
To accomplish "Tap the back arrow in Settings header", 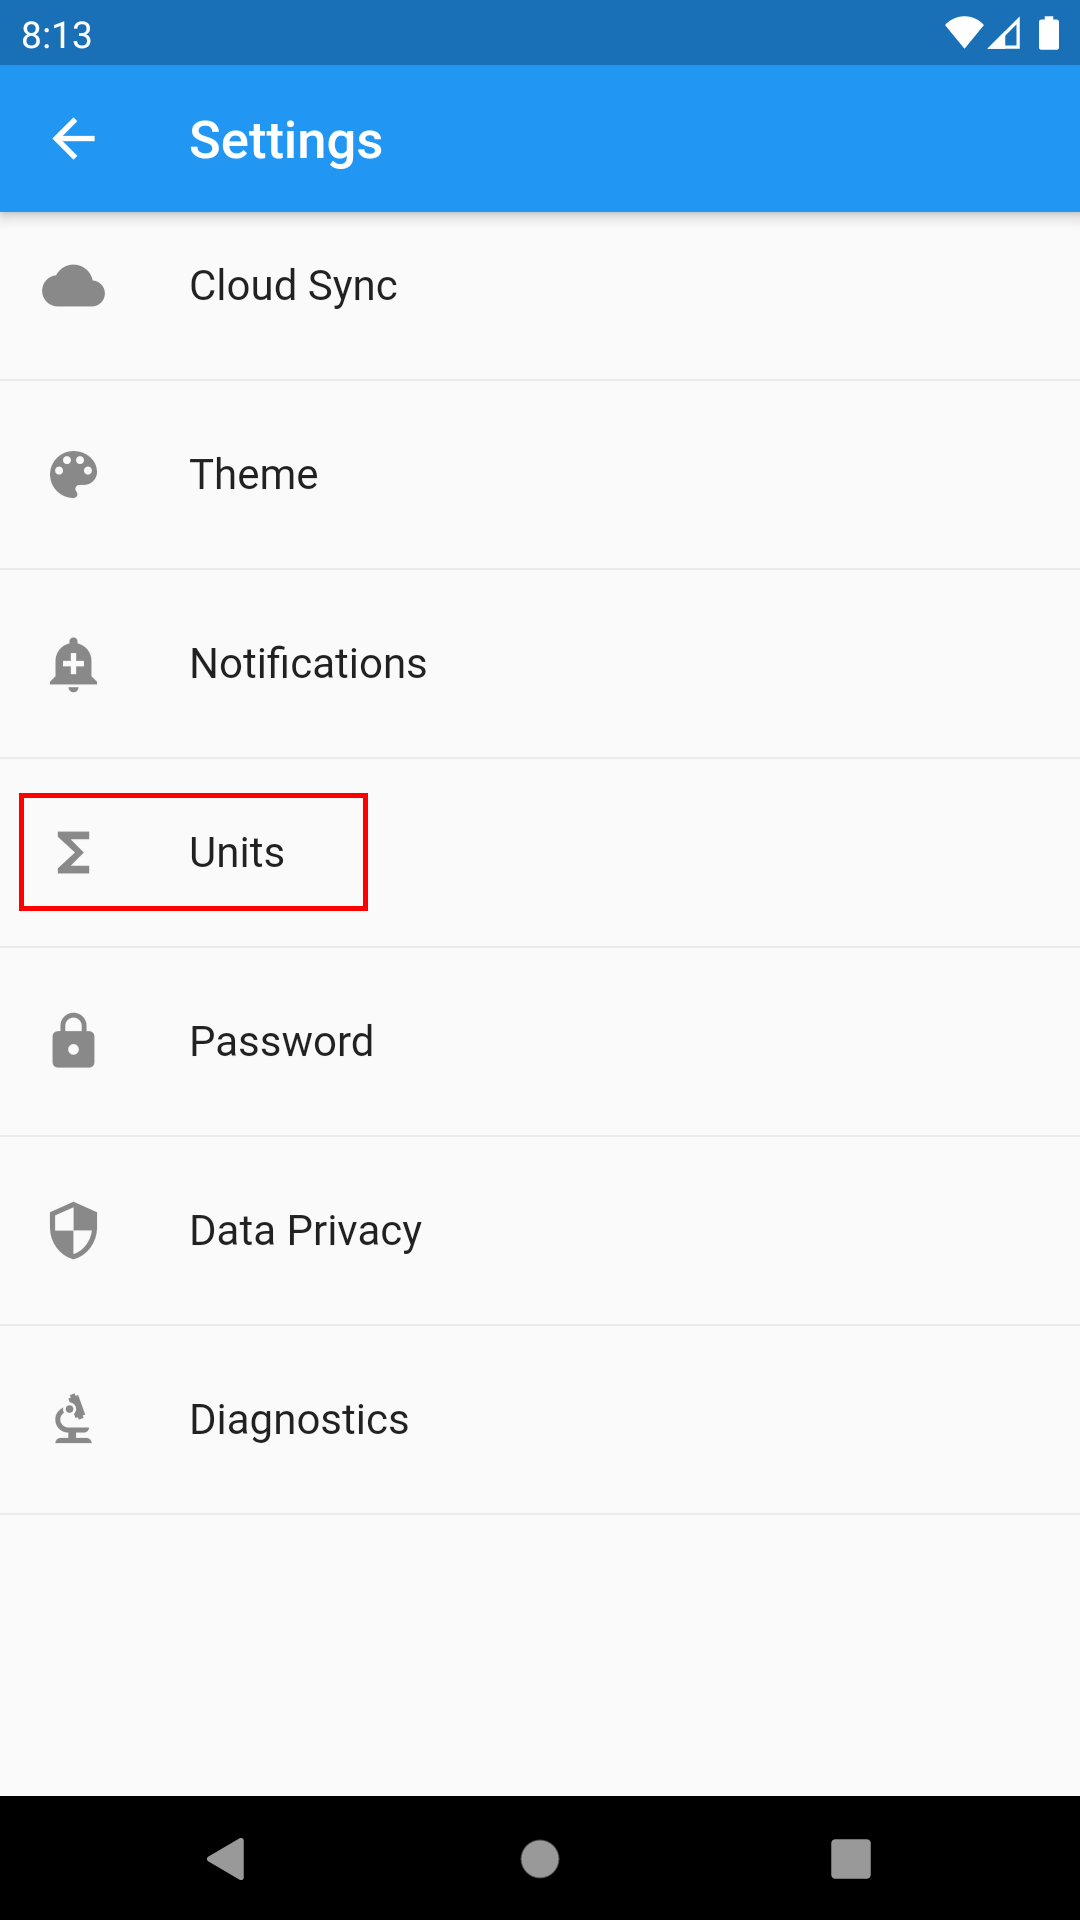I will point(73,139).
